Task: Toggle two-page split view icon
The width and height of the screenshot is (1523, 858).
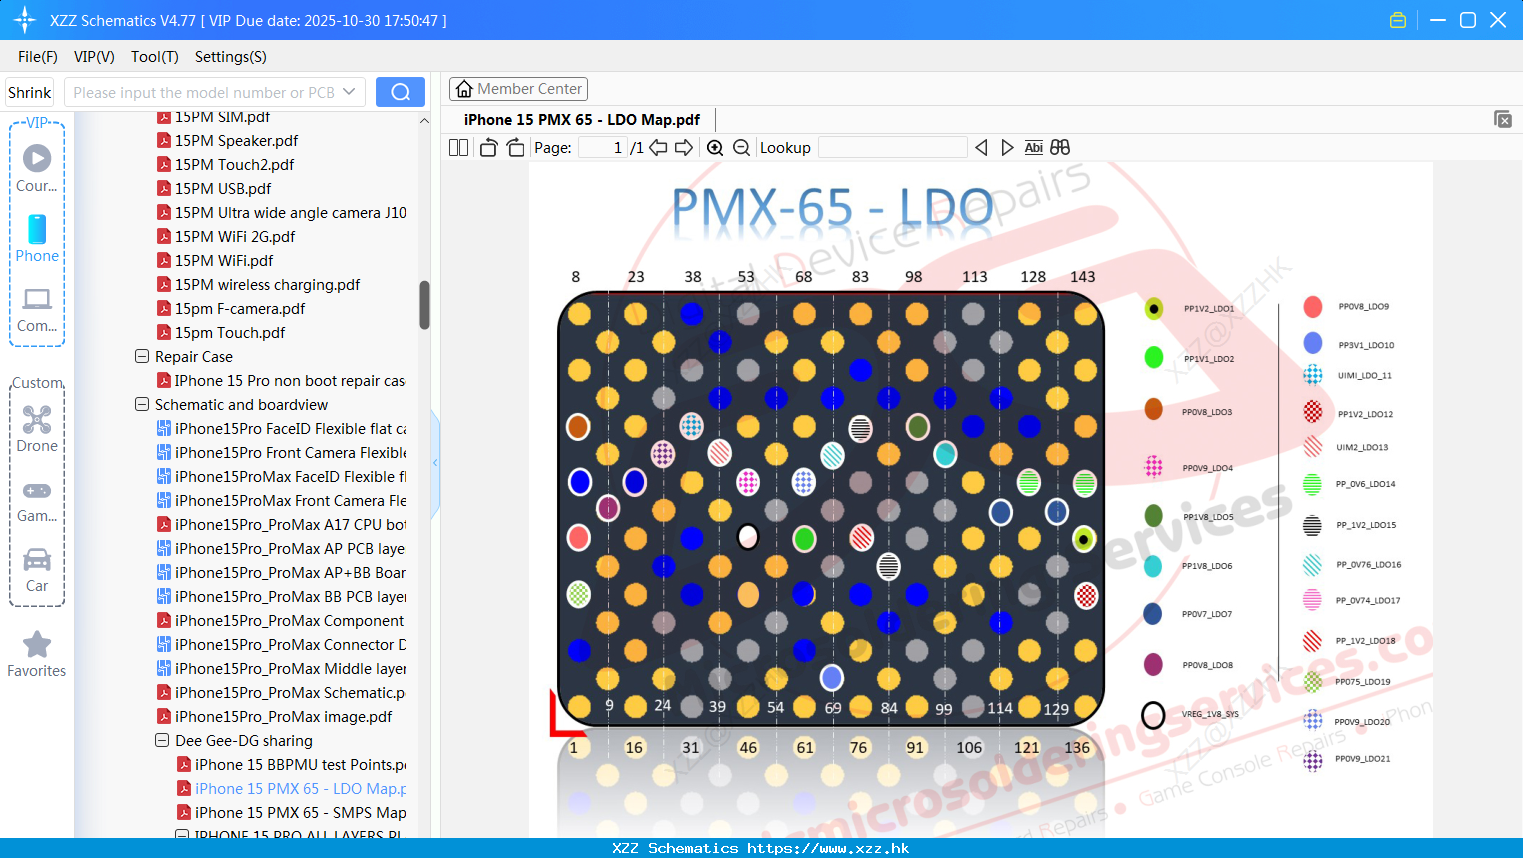Action: click(458, 147)
